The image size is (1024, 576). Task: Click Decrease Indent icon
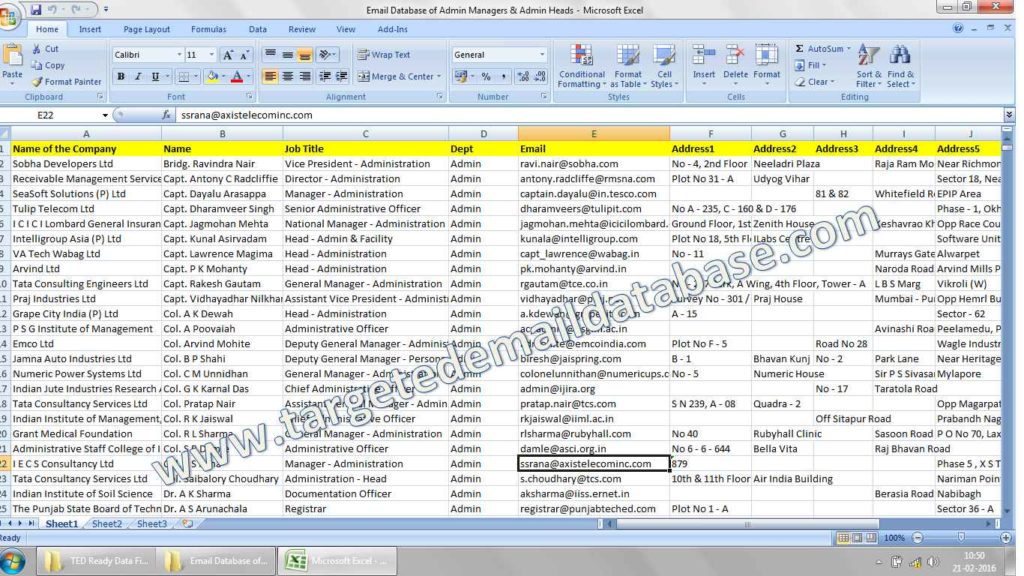coord(325,77)
